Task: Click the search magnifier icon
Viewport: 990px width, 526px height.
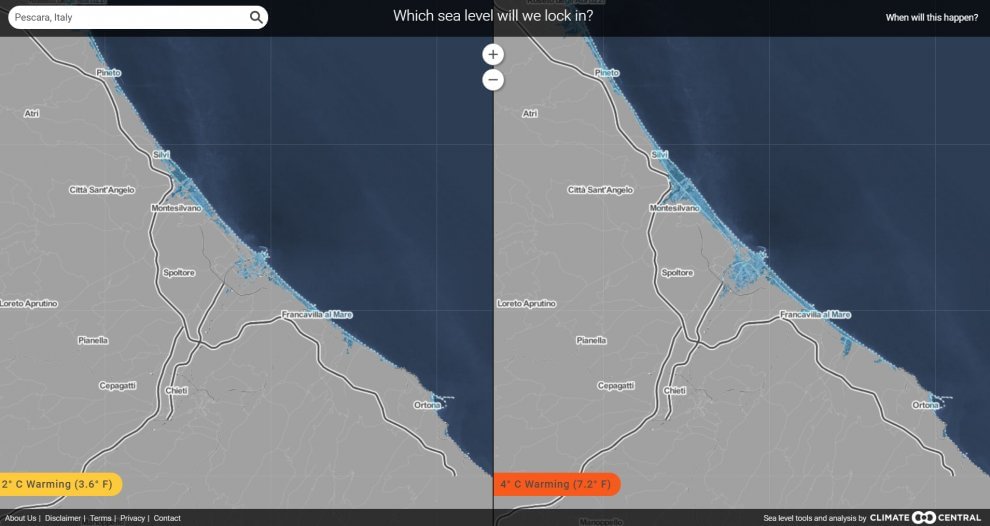Action: click(256, 17)
